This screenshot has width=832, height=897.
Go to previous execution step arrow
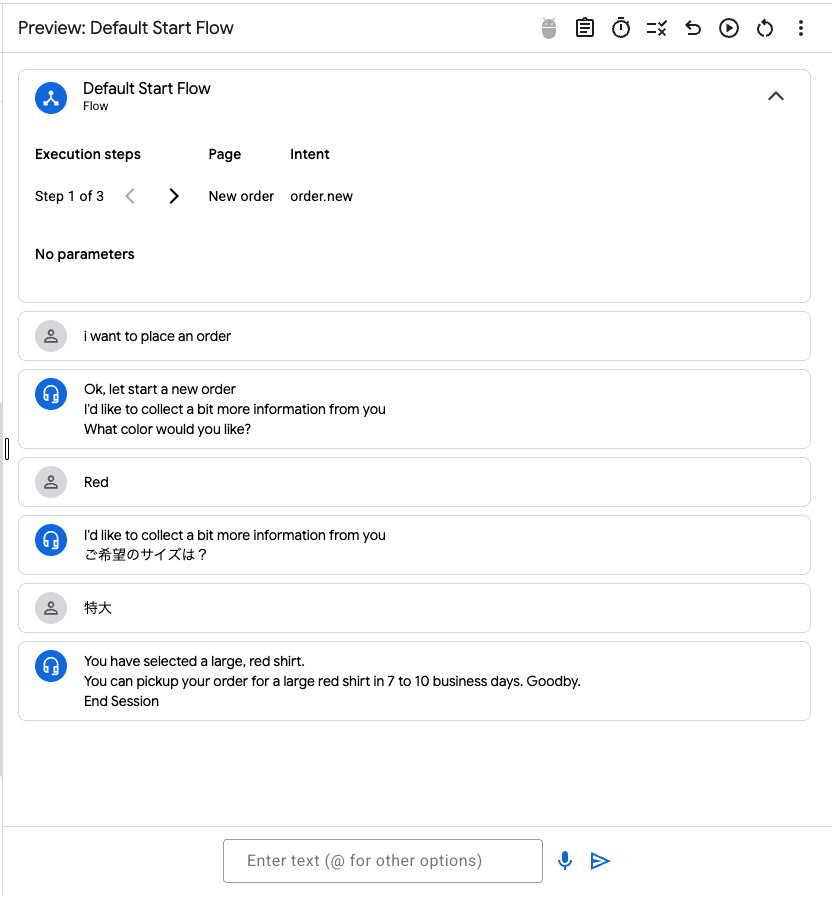130,196
